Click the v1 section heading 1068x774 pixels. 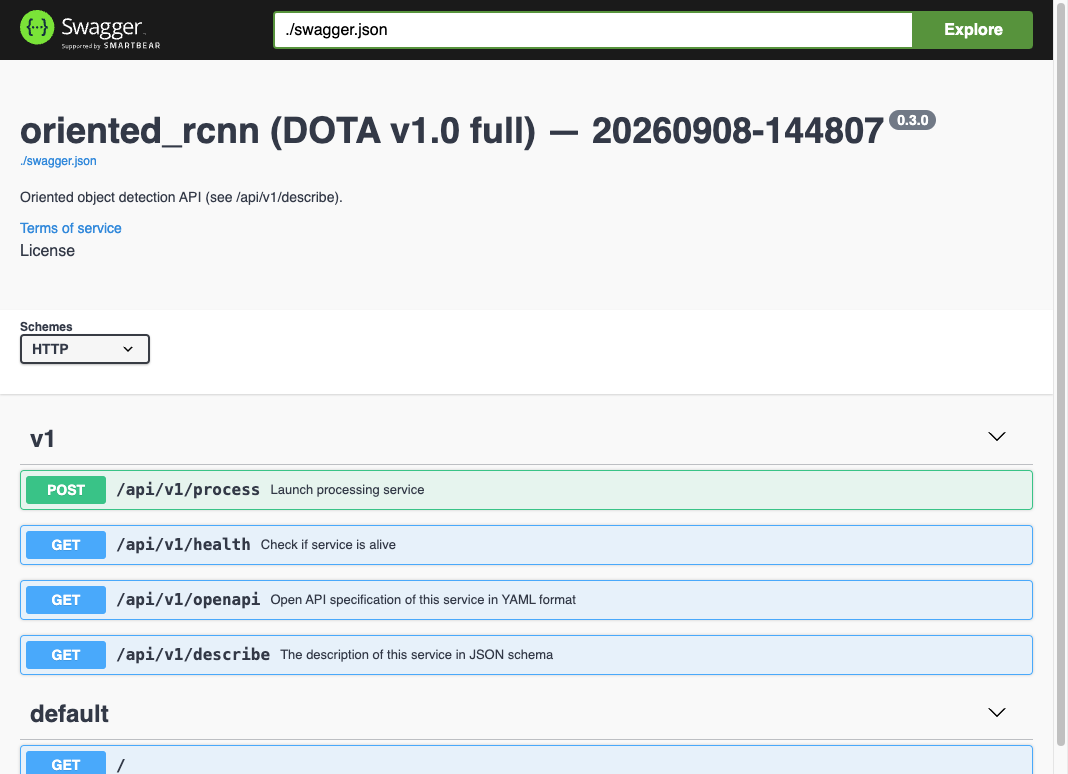(42, 439)
